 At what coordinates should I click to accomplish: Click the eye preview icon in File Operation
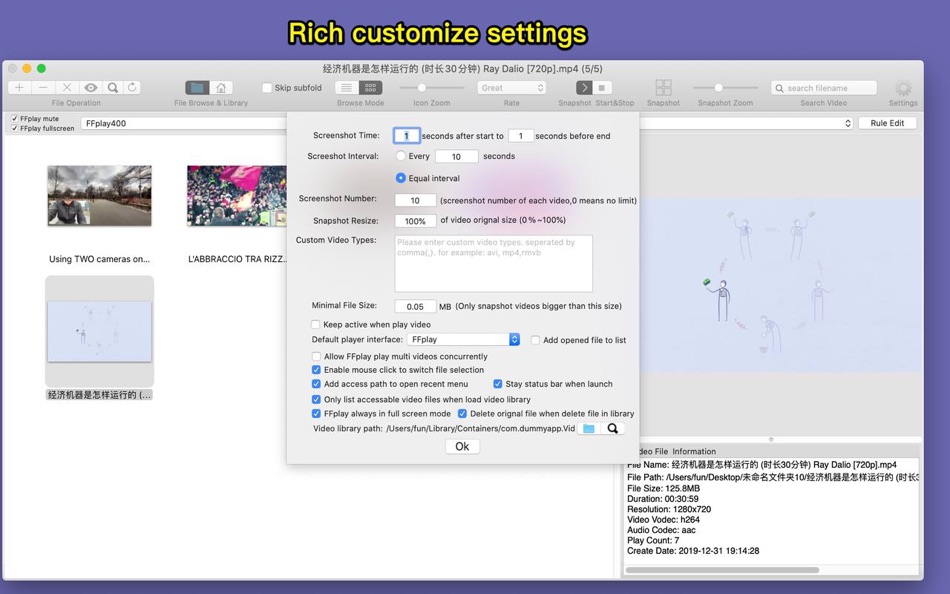point(90,87)
